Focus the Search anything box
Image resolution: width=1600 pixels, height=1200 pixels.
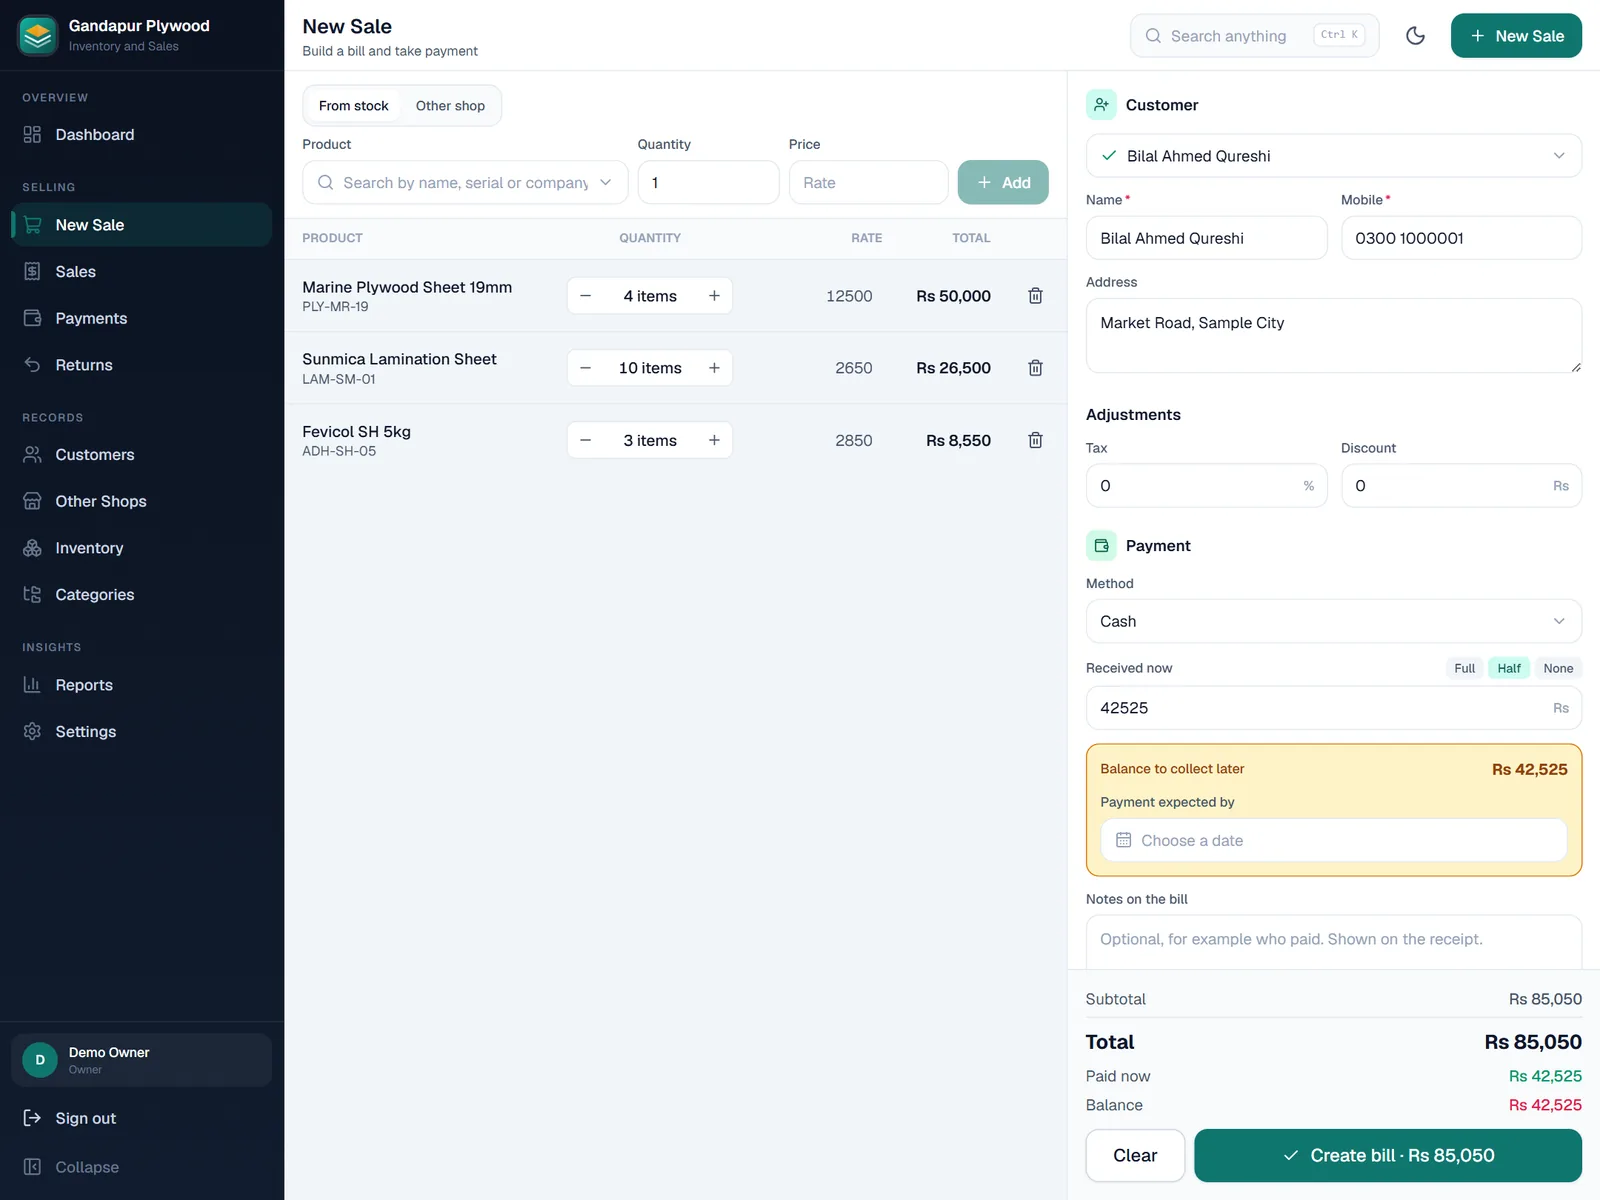coord(1254,36)
